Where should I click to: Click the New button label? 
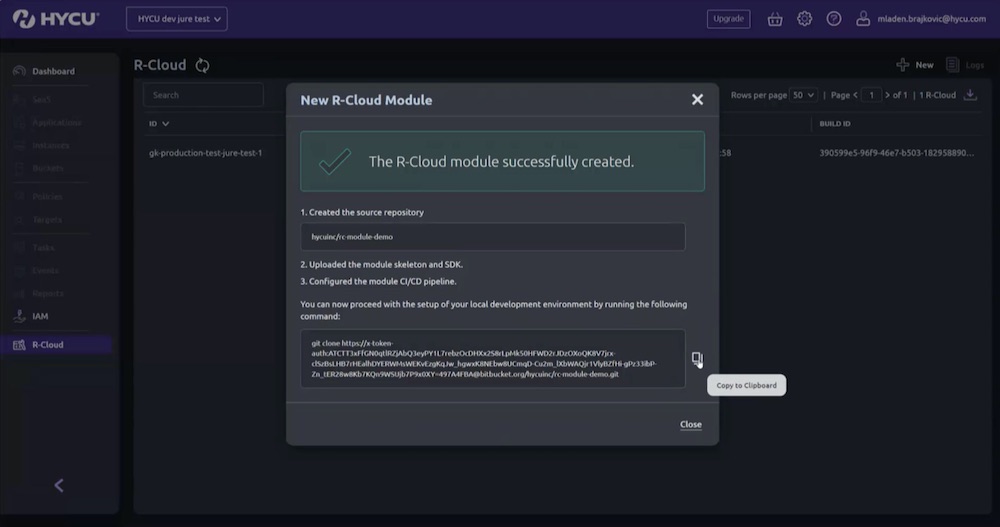924,65
